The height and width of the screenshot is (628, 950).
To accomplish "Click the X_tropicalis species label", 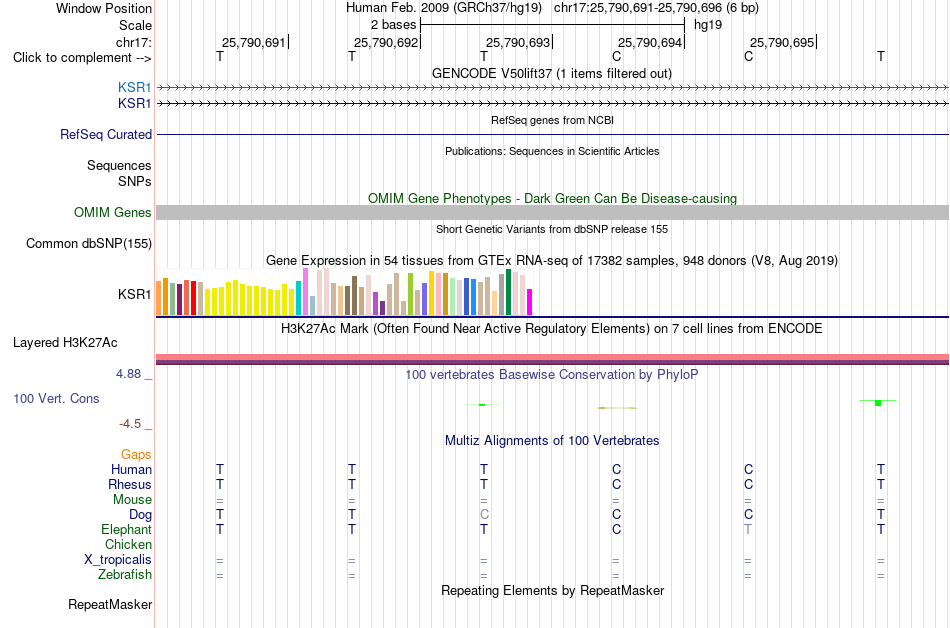I will coord(118,560).
